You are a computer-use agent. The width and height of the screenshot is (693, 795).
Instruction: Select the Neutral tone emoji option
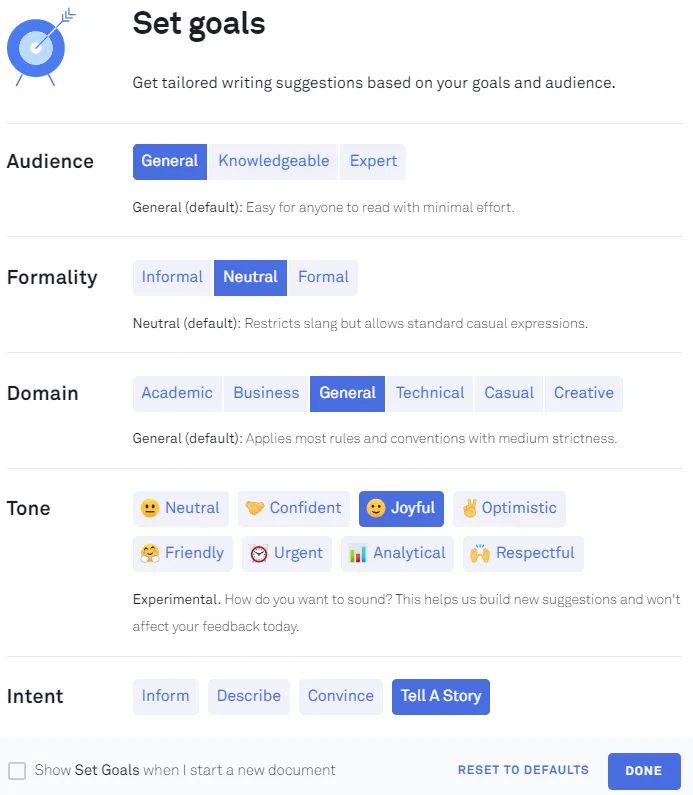tap(181, 508)
